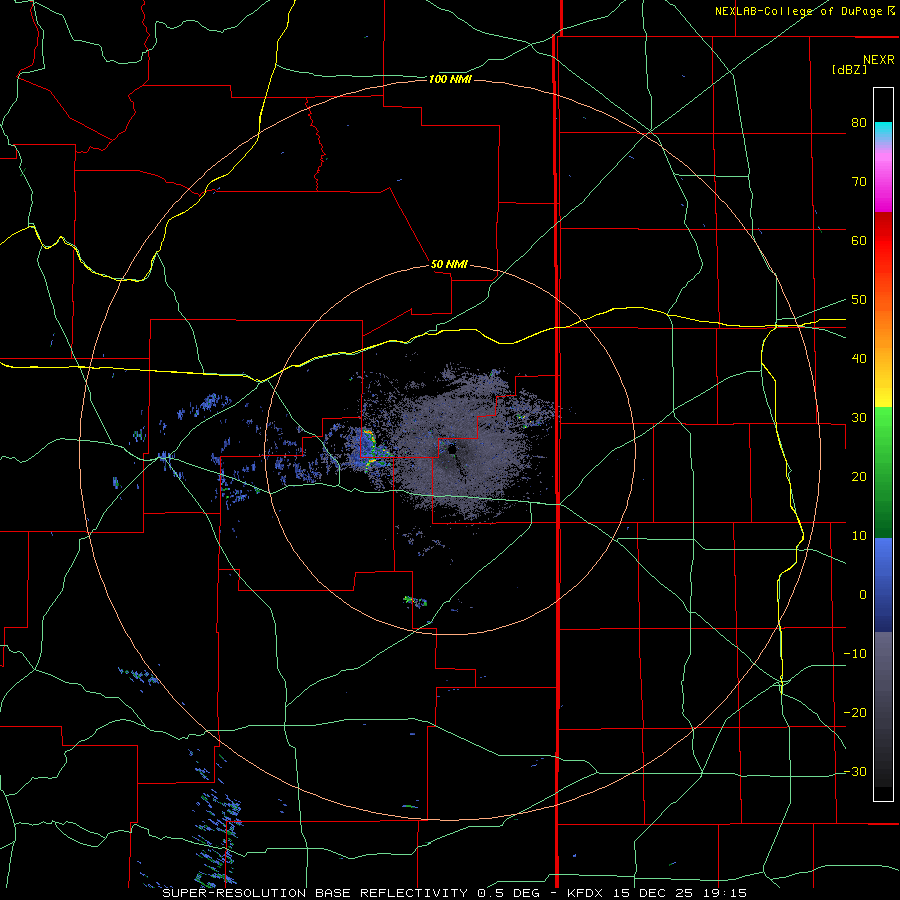Select the 40 value on the dBZ scale
This screenshot has width=900, height=900.
pos(859,358)
